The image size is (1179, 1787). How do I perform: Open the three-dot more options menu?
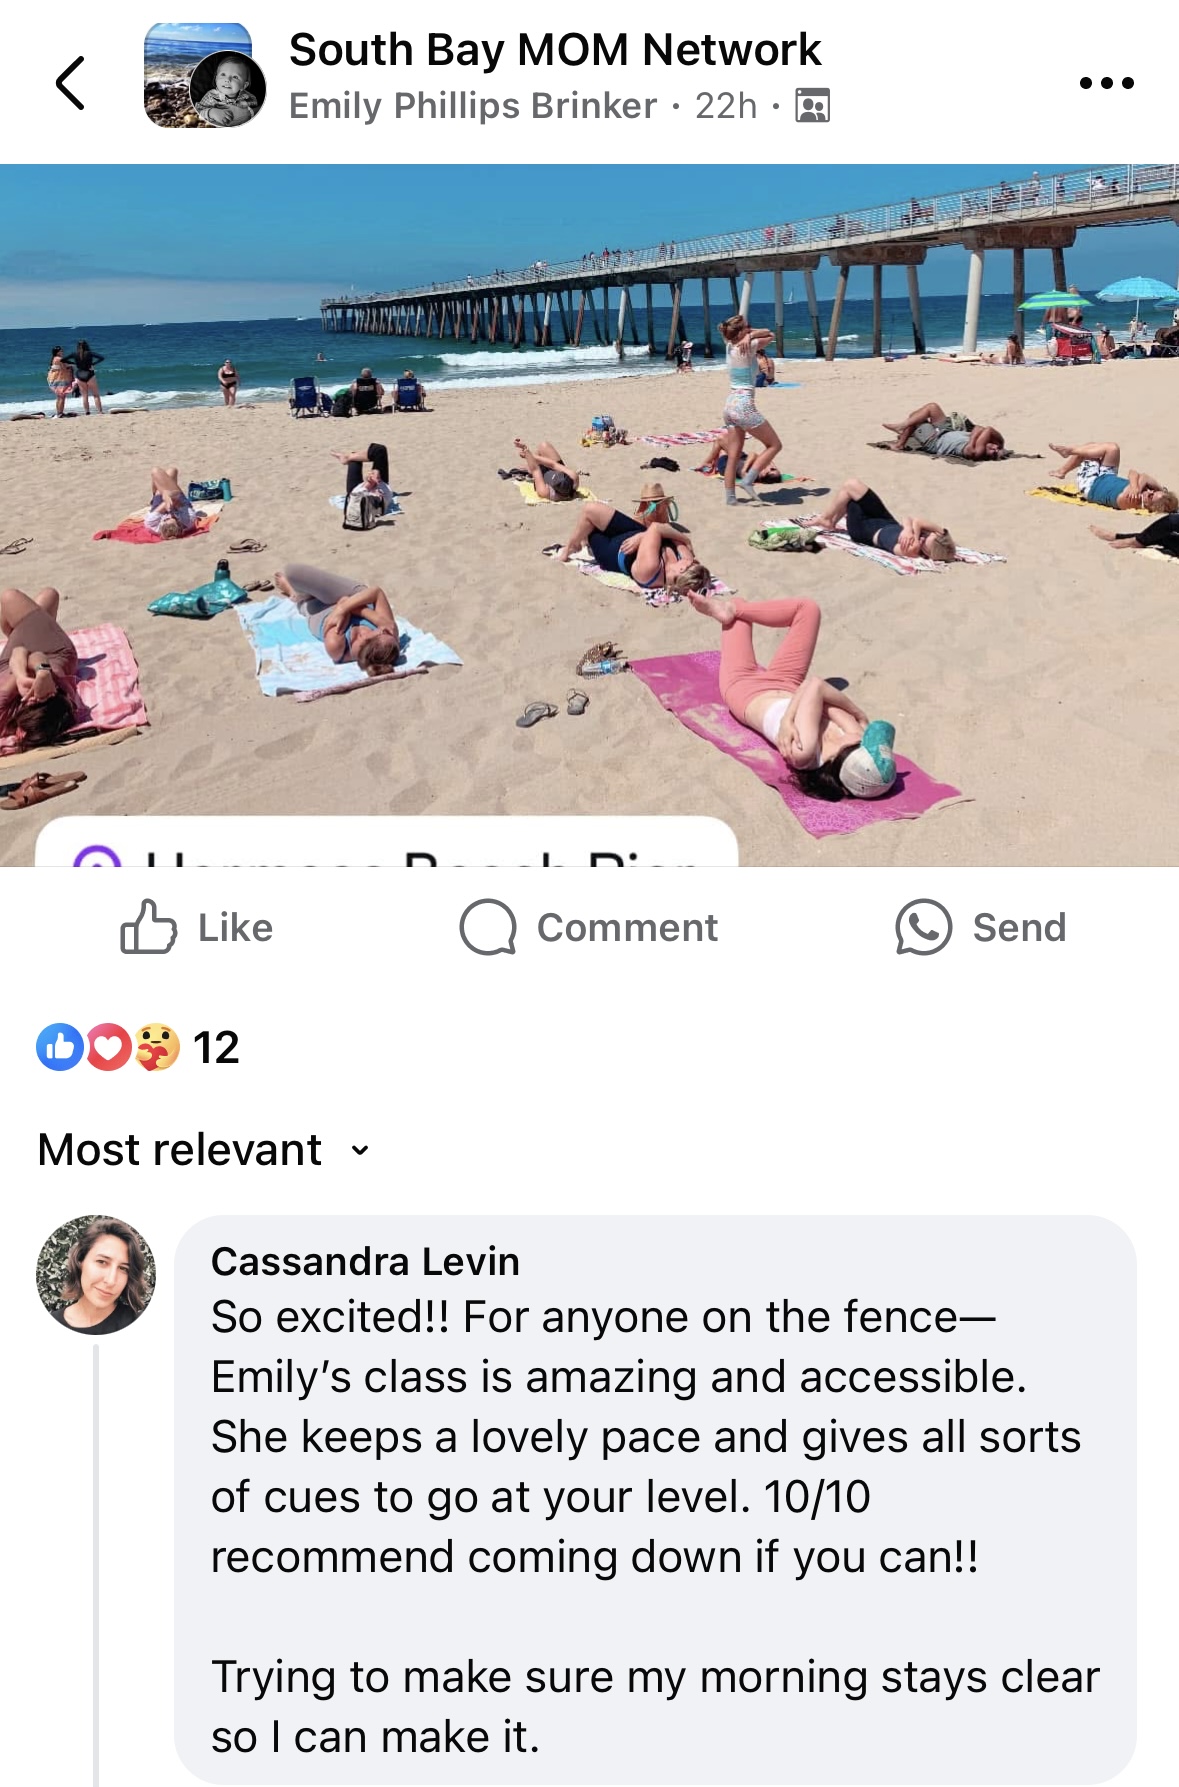point(1106,83)
